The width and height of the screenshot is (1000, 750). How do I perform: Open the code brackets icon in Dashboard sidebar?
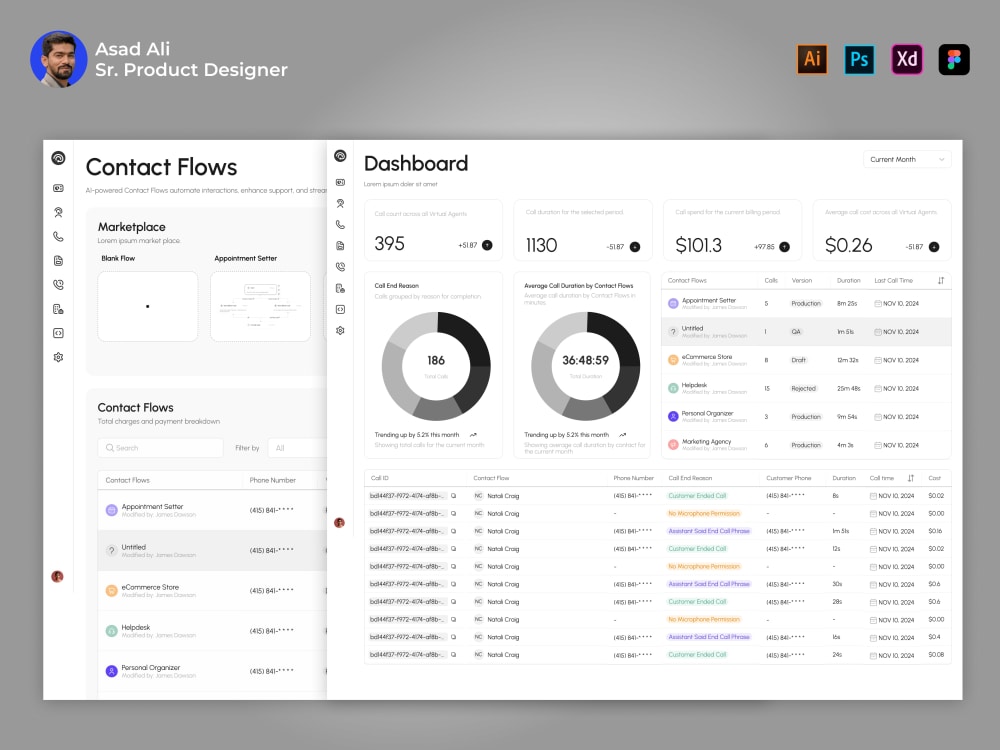[341, 309]
